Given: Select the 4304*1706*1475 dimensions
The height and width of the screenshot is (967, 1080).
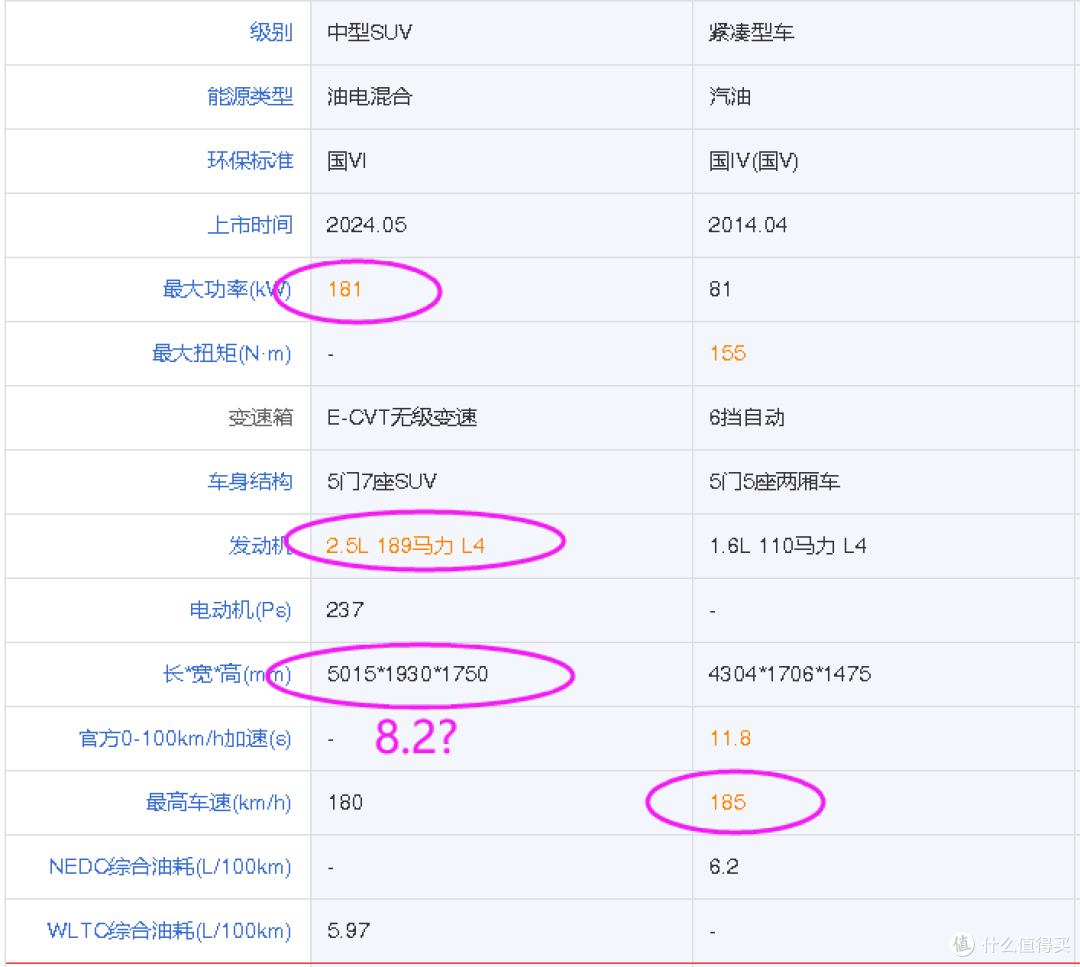Looking at the screenshot, I should point(790,674).
